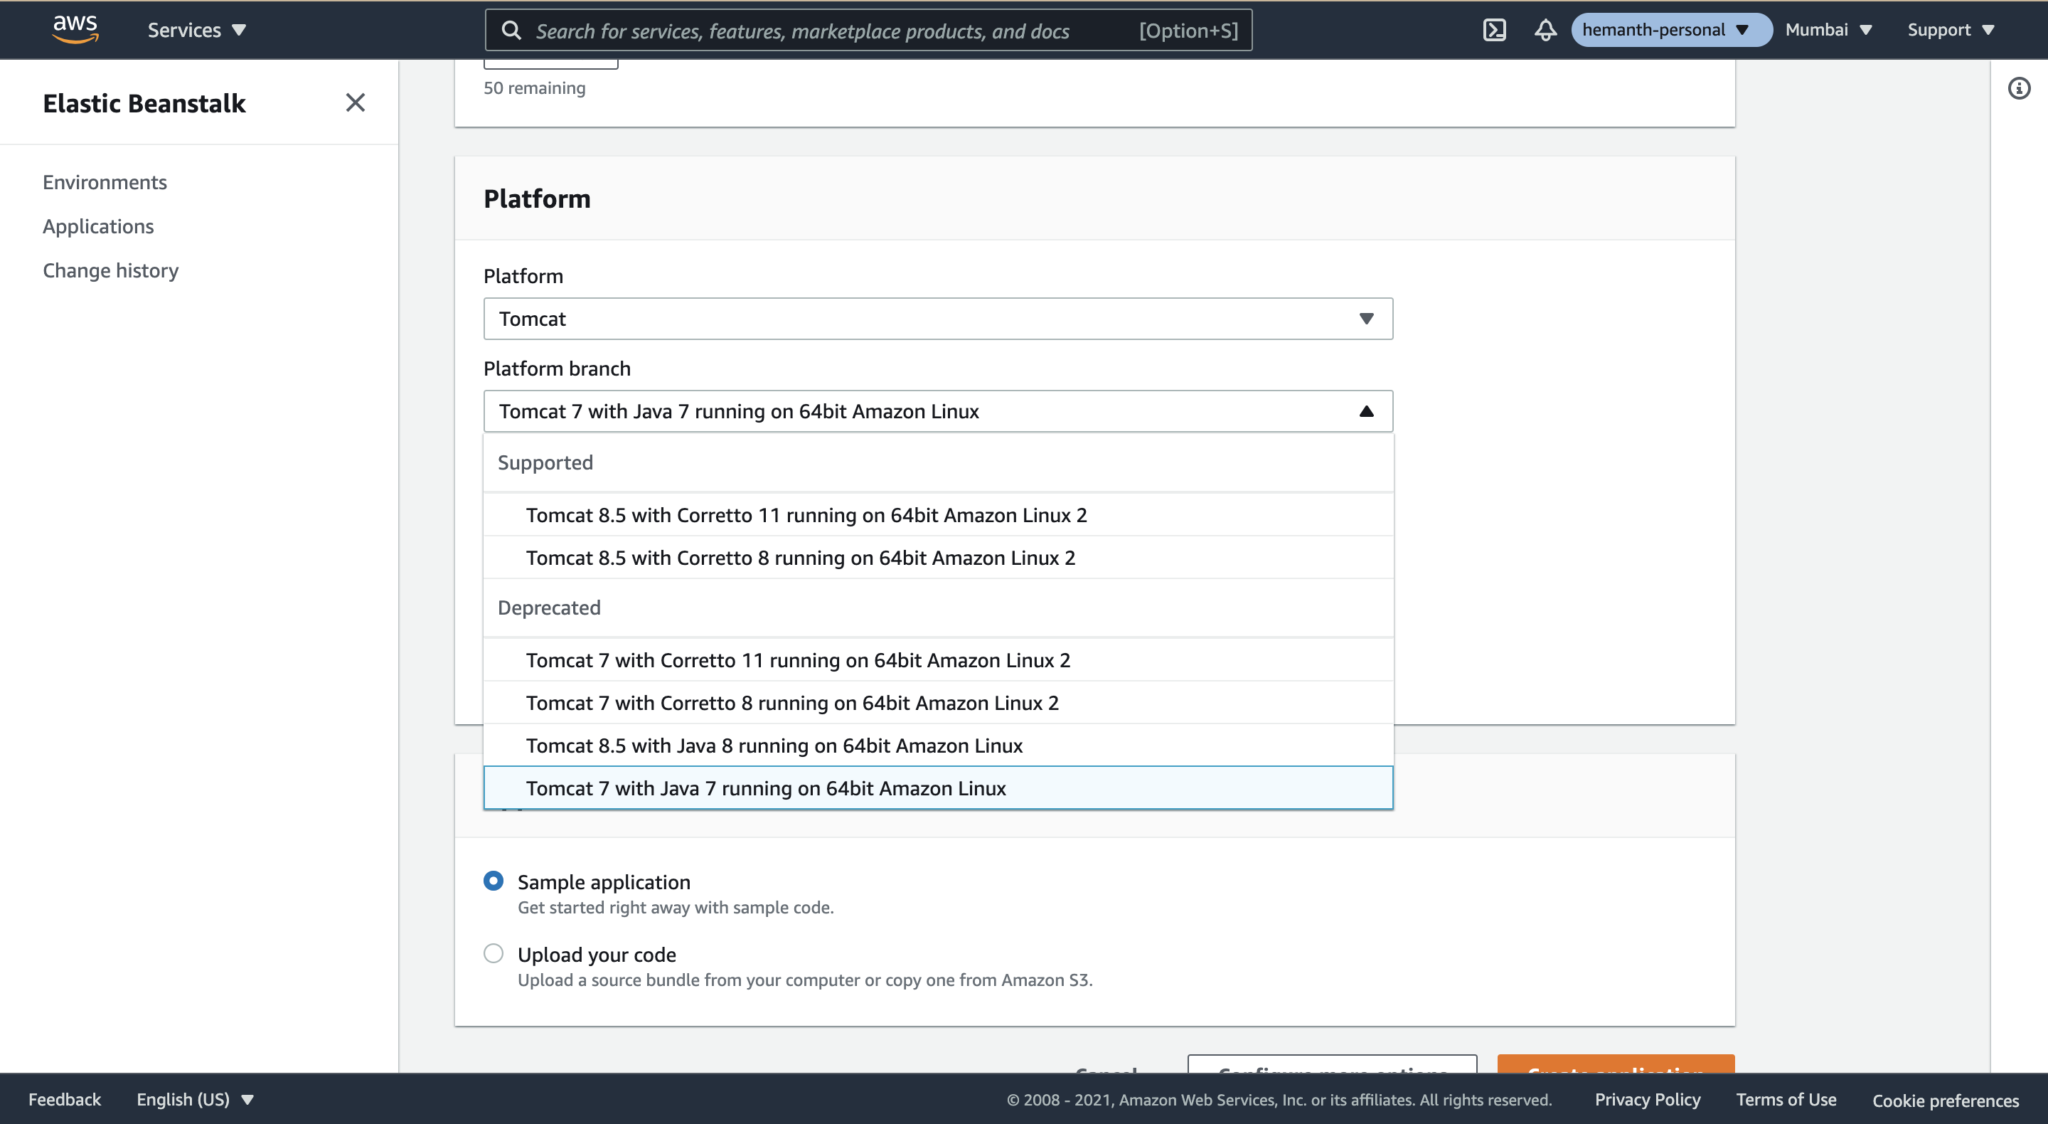Screen dimensions: 2048x1124
Task: Open the Privacy Policy link
Action: pos(1647,1099)
